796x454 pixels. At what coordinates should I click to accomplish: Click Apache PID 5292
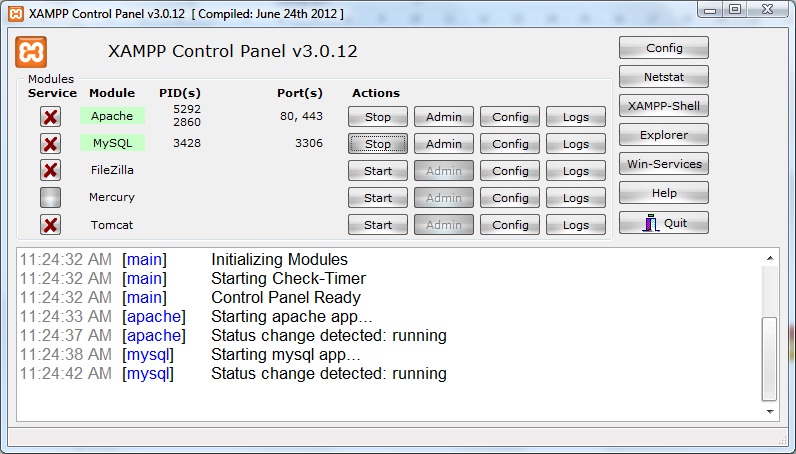[x=187, y=109]
